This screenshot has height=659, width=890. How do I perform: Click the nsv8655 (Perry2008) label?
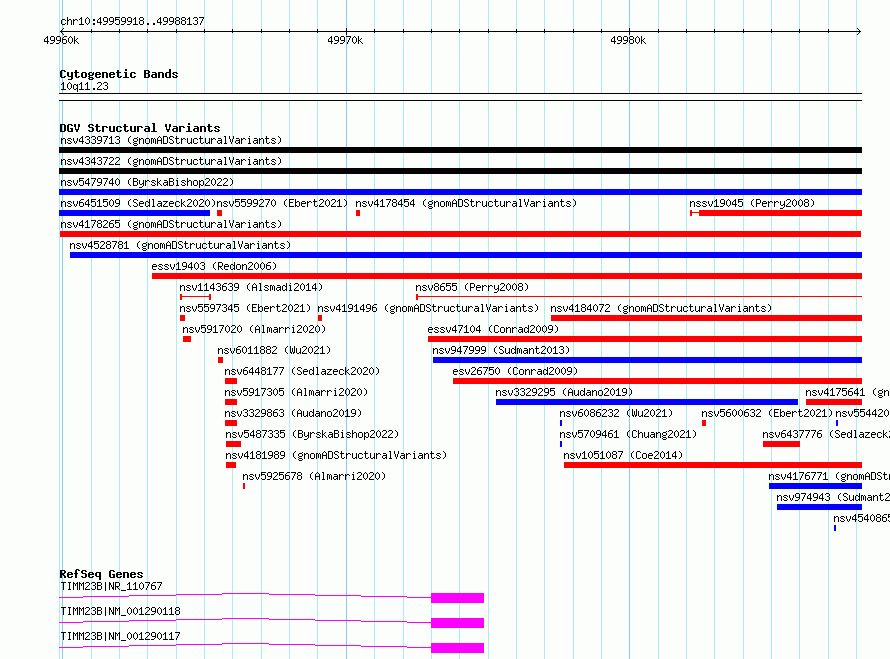point(472,287)
